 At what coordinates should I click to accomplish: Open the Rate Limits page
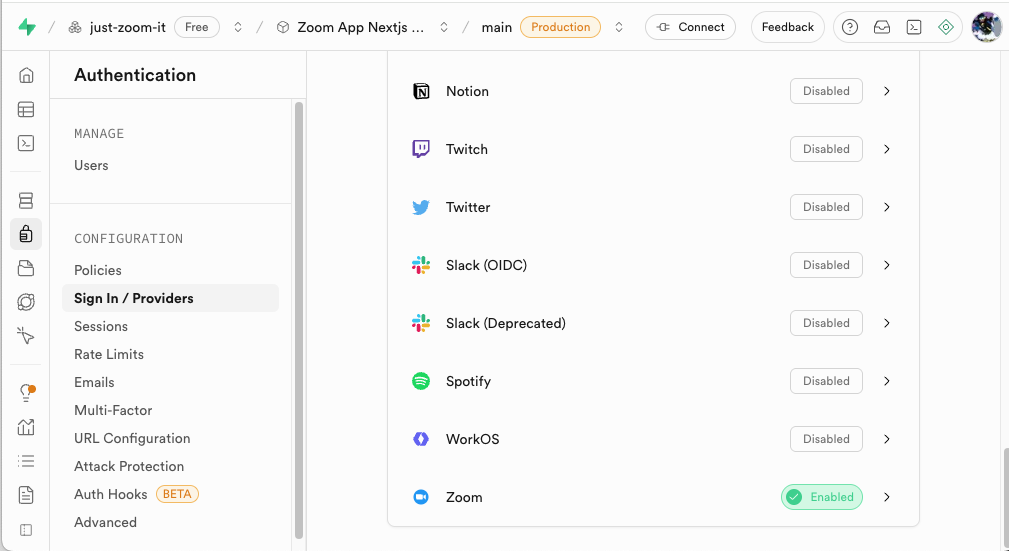[109, 354]
